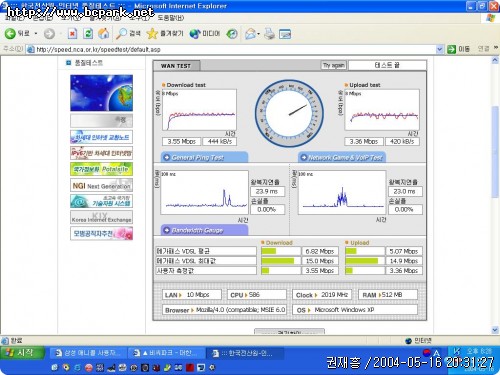Click the '14.9 Mbps' max upload value

pyautogui.click(x=404, y=261)
